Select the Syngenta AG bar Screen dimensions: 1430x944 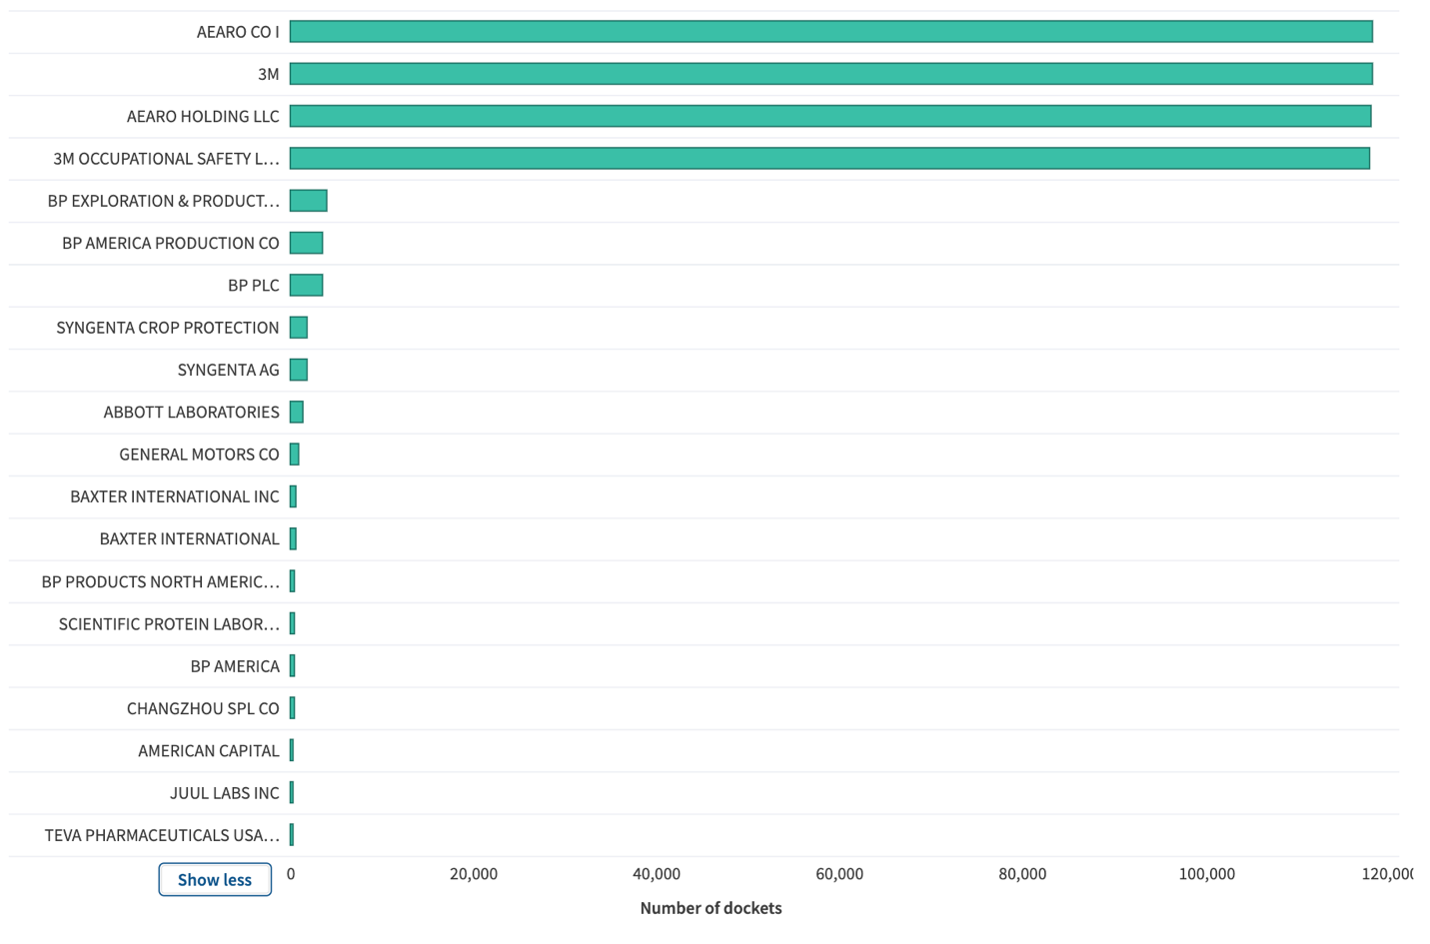pos(298,370)
